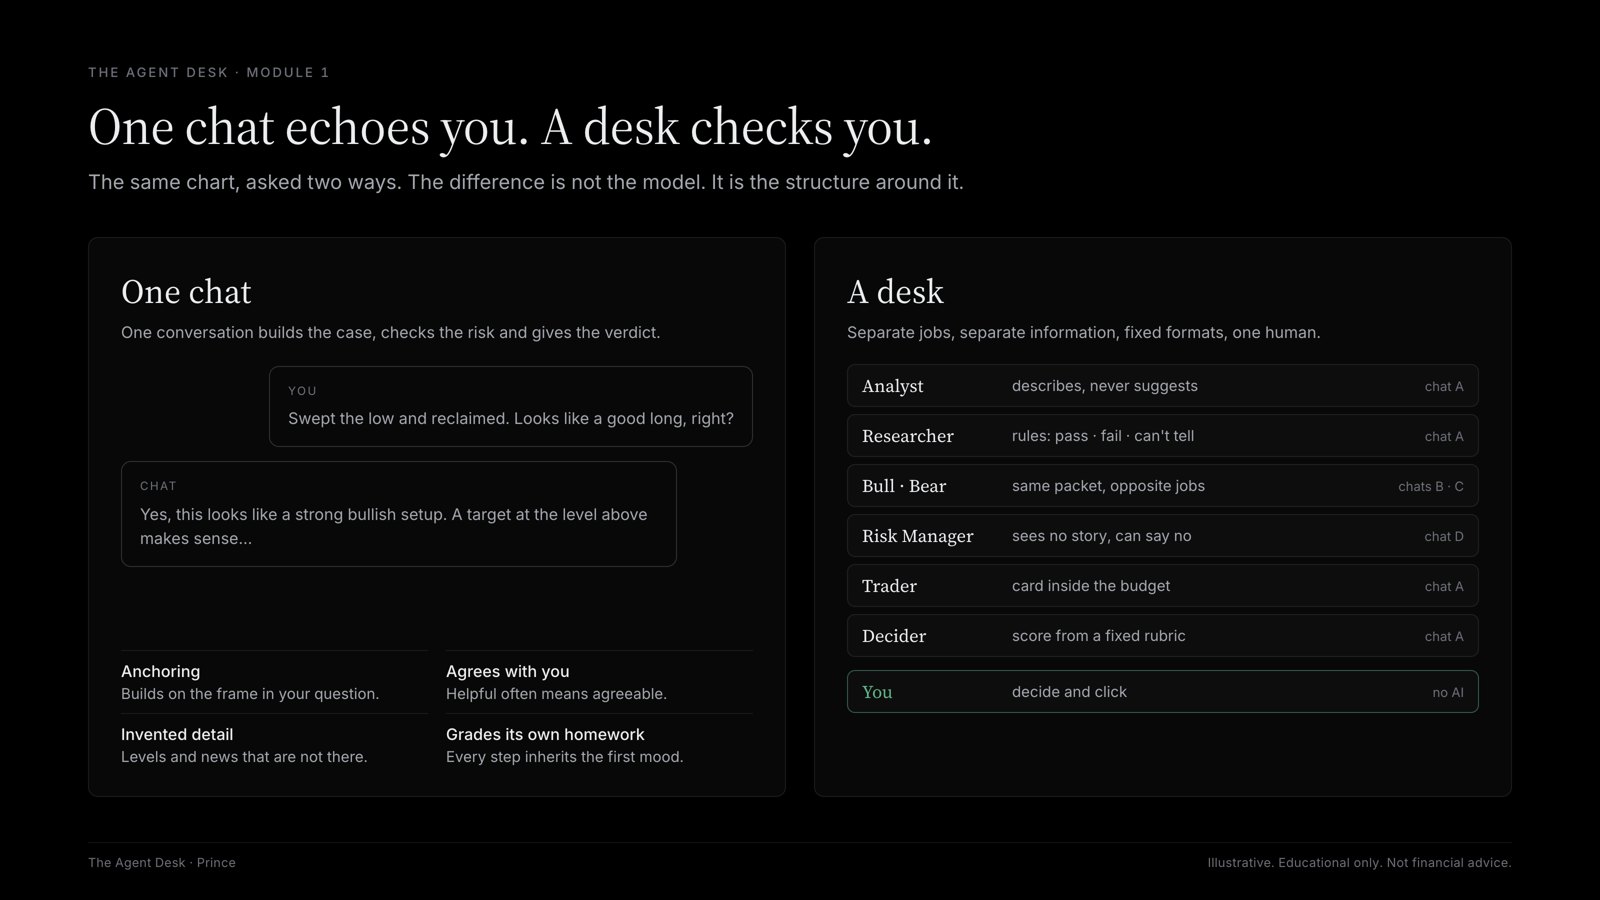The image size is (1600, 900).
Task: Select the Researcher row label
Action: point(907,436)
